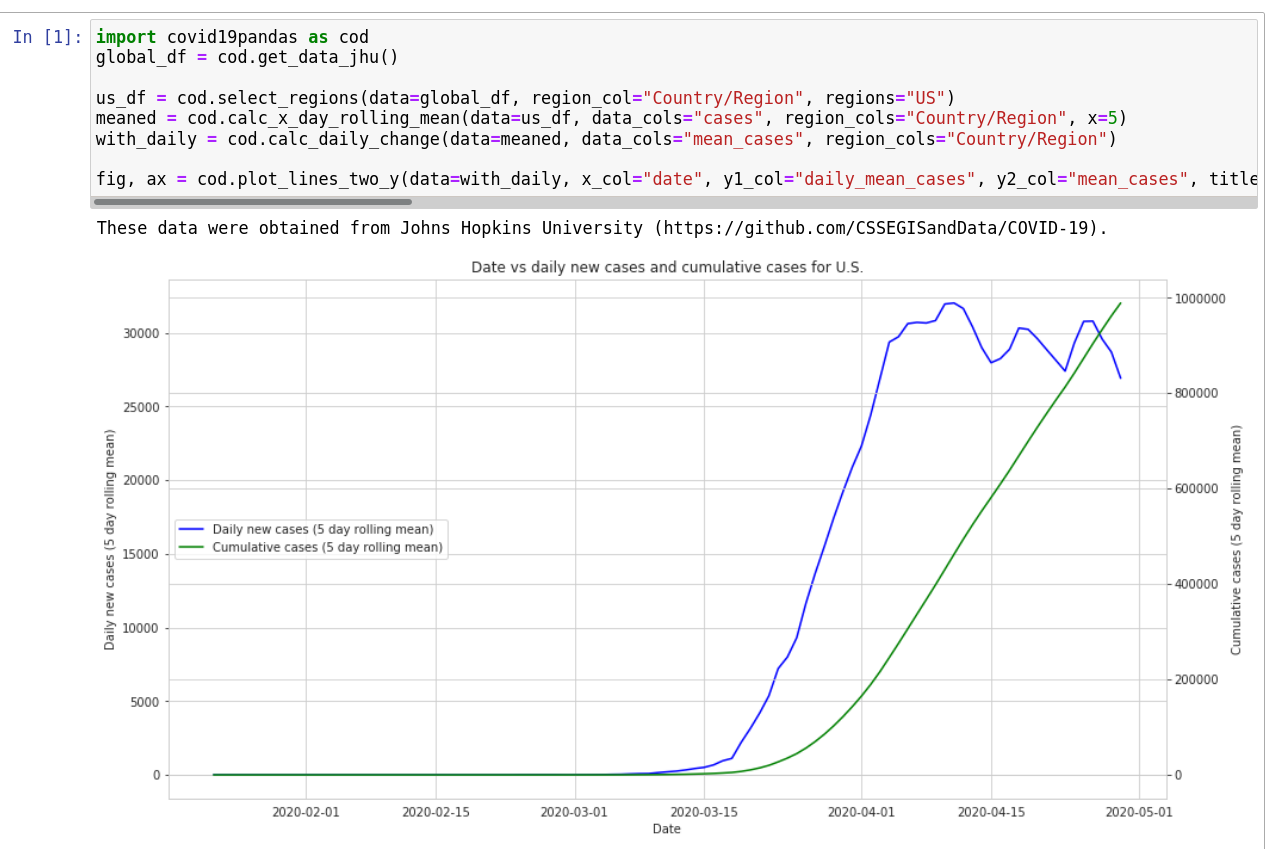Click the x-axis tick label 2020-05-01
The width and height of the screenshot is (1276, 849).
pyautogui.click(x=1139, y=812)
